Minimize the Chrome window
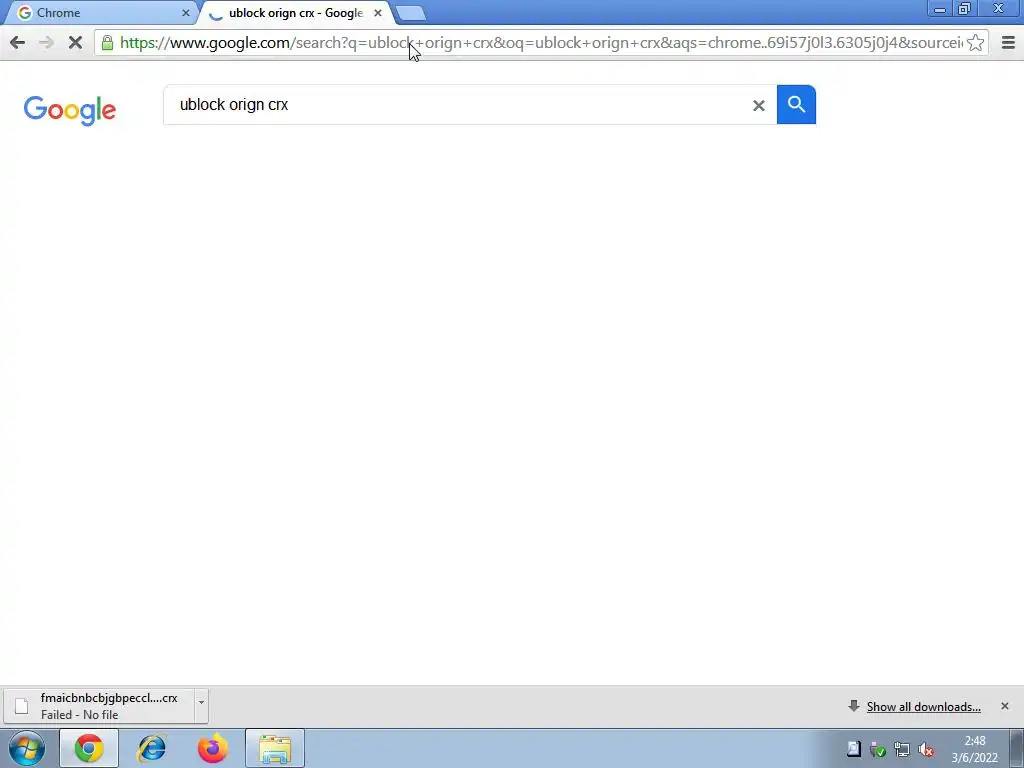 940,8
